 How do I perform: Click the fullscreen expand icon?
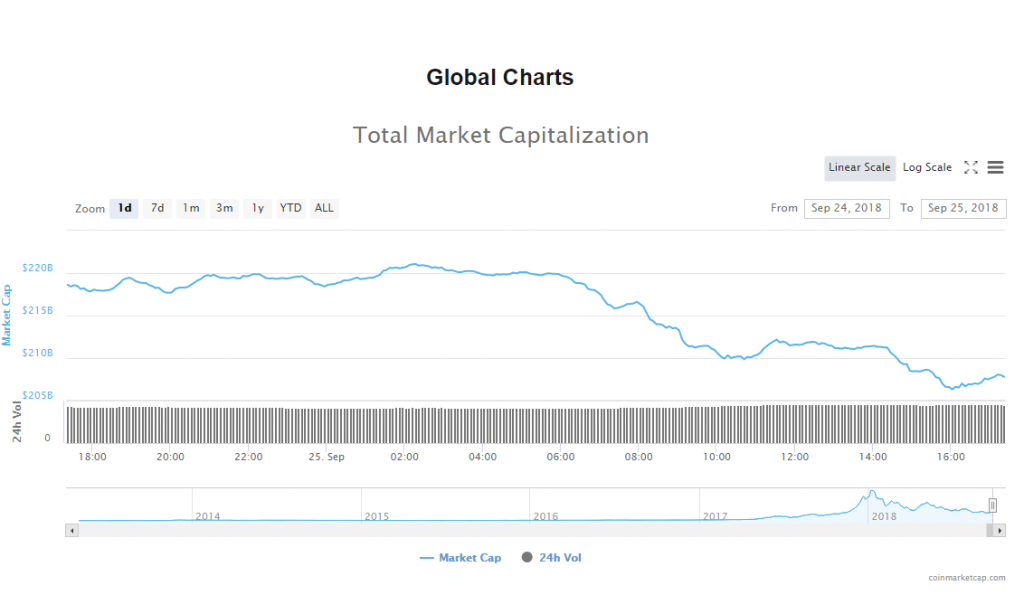point(970,168)
